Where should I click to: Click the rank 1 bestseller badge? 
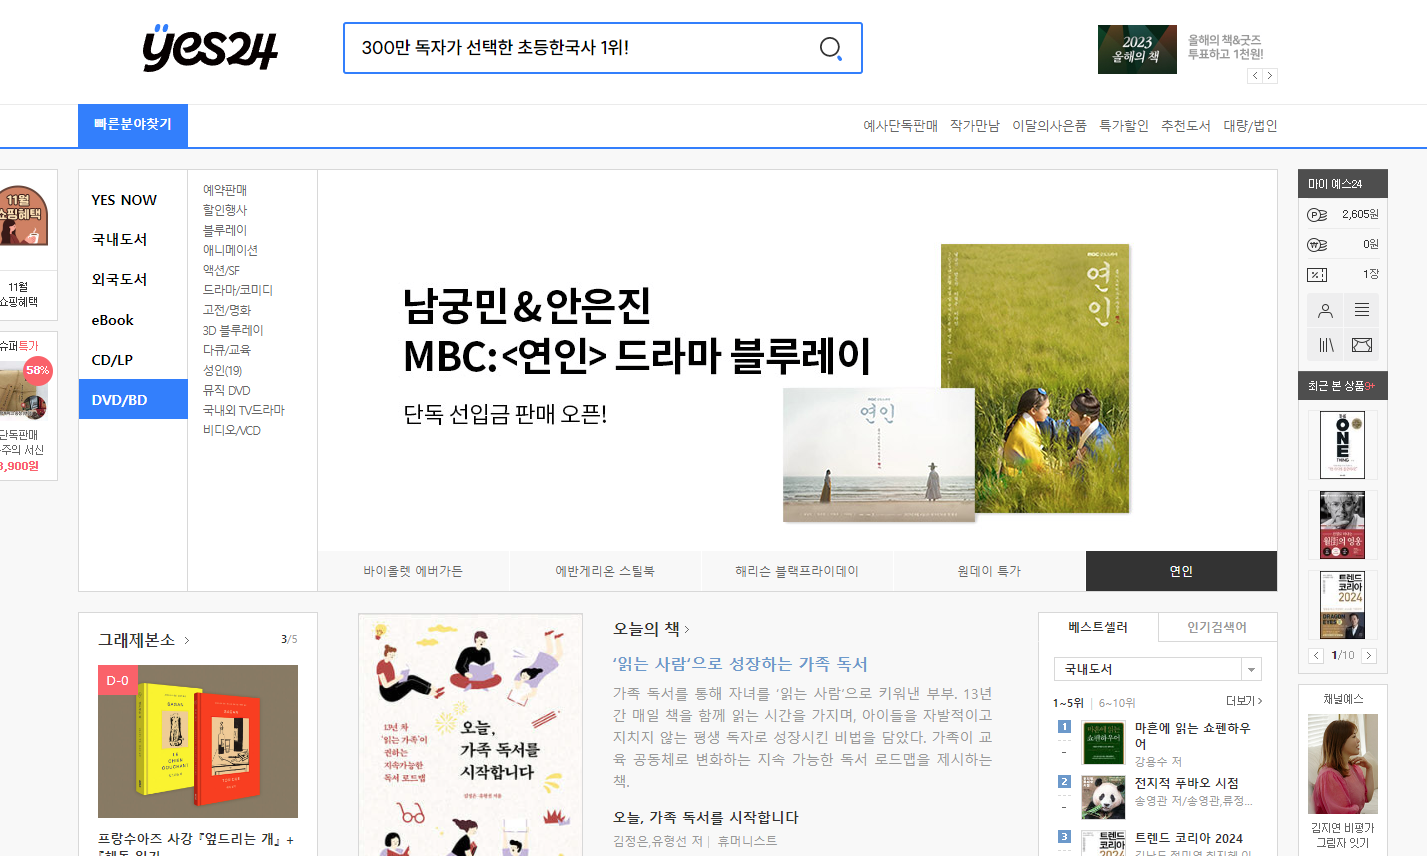[1064, 727]
